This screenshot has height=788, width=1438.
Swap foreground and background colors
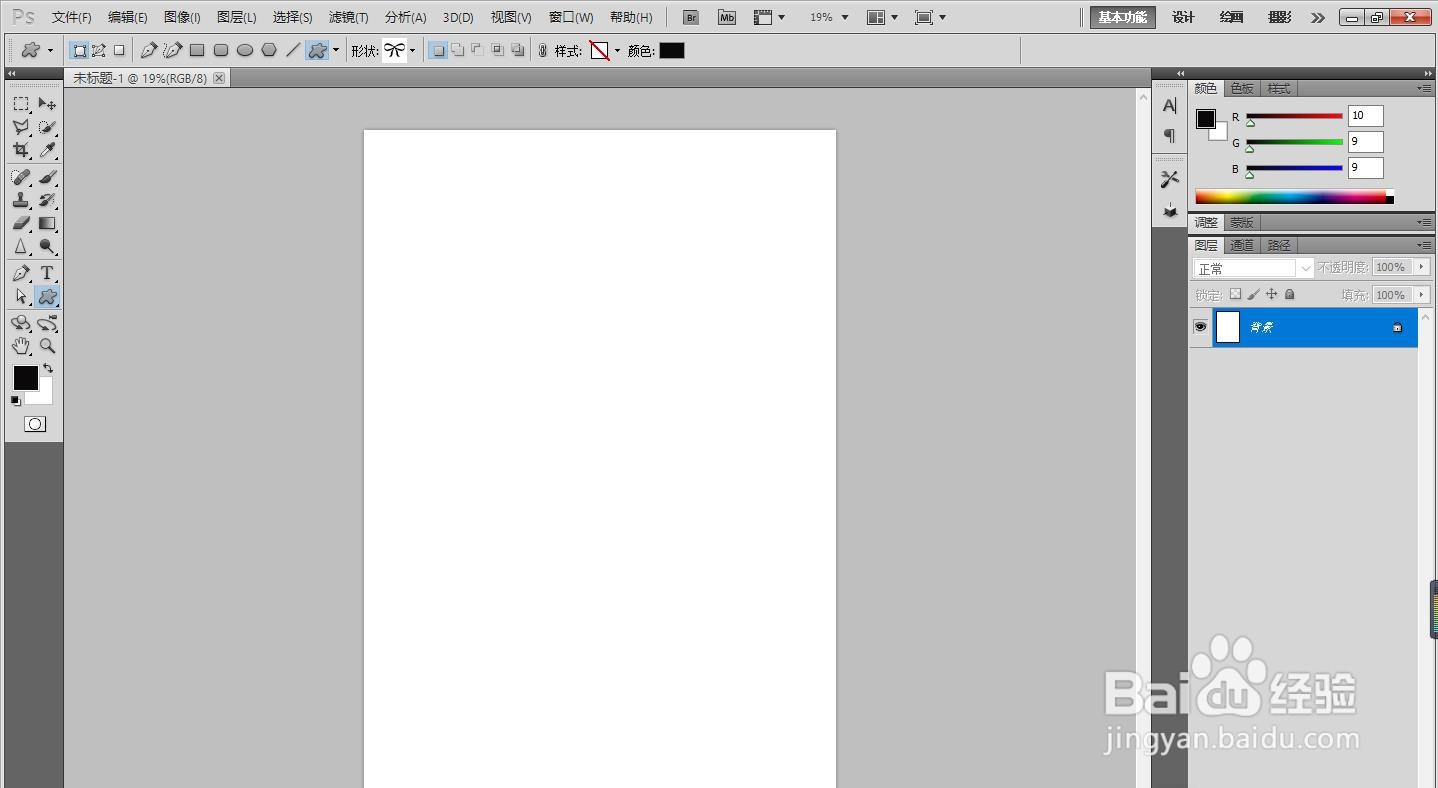pos(47,368)
